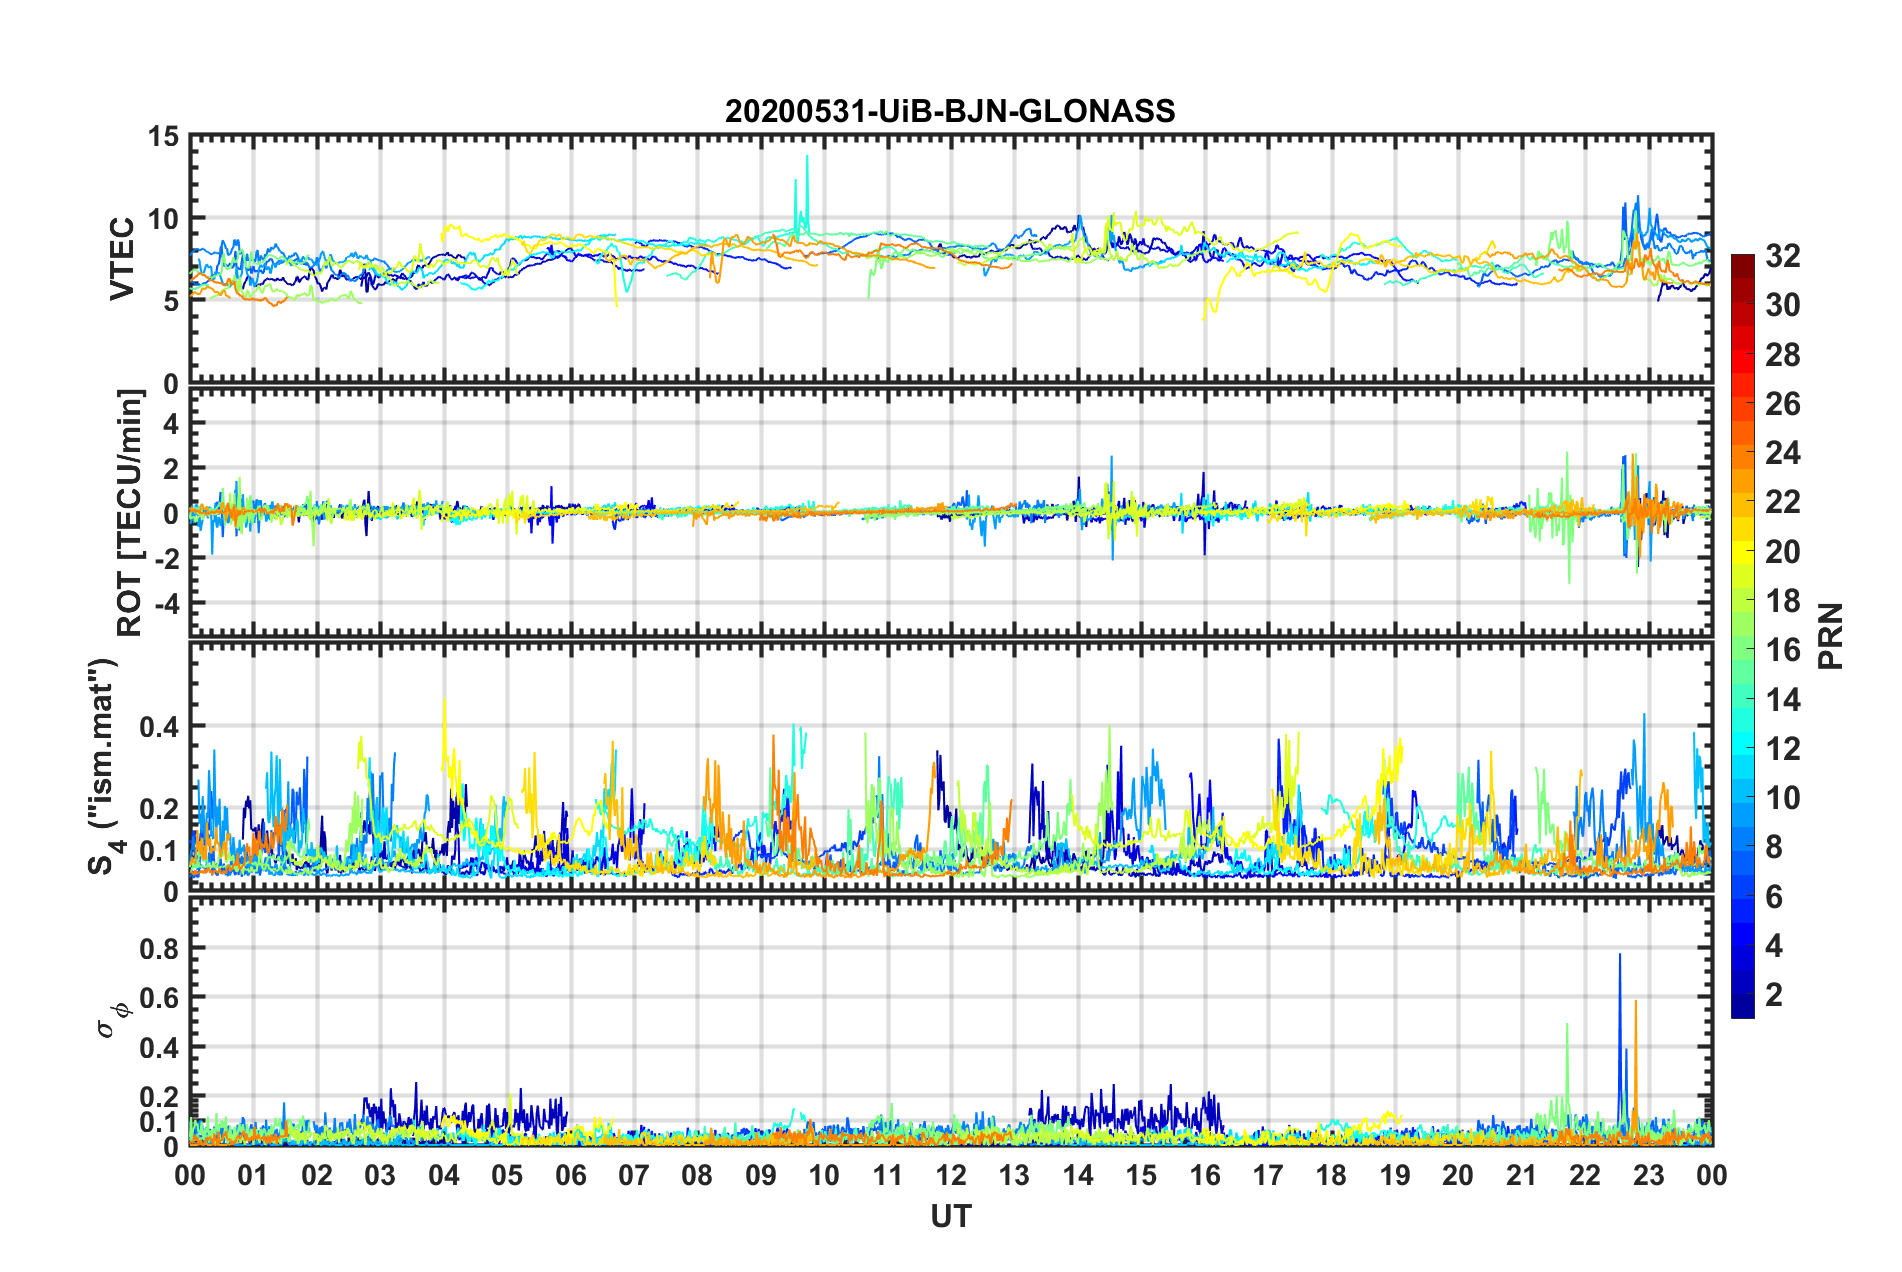Screen dimensions: 1902x1272
Task: Select the ROT [TECU/min] axis label
Action: pos(130,513)
